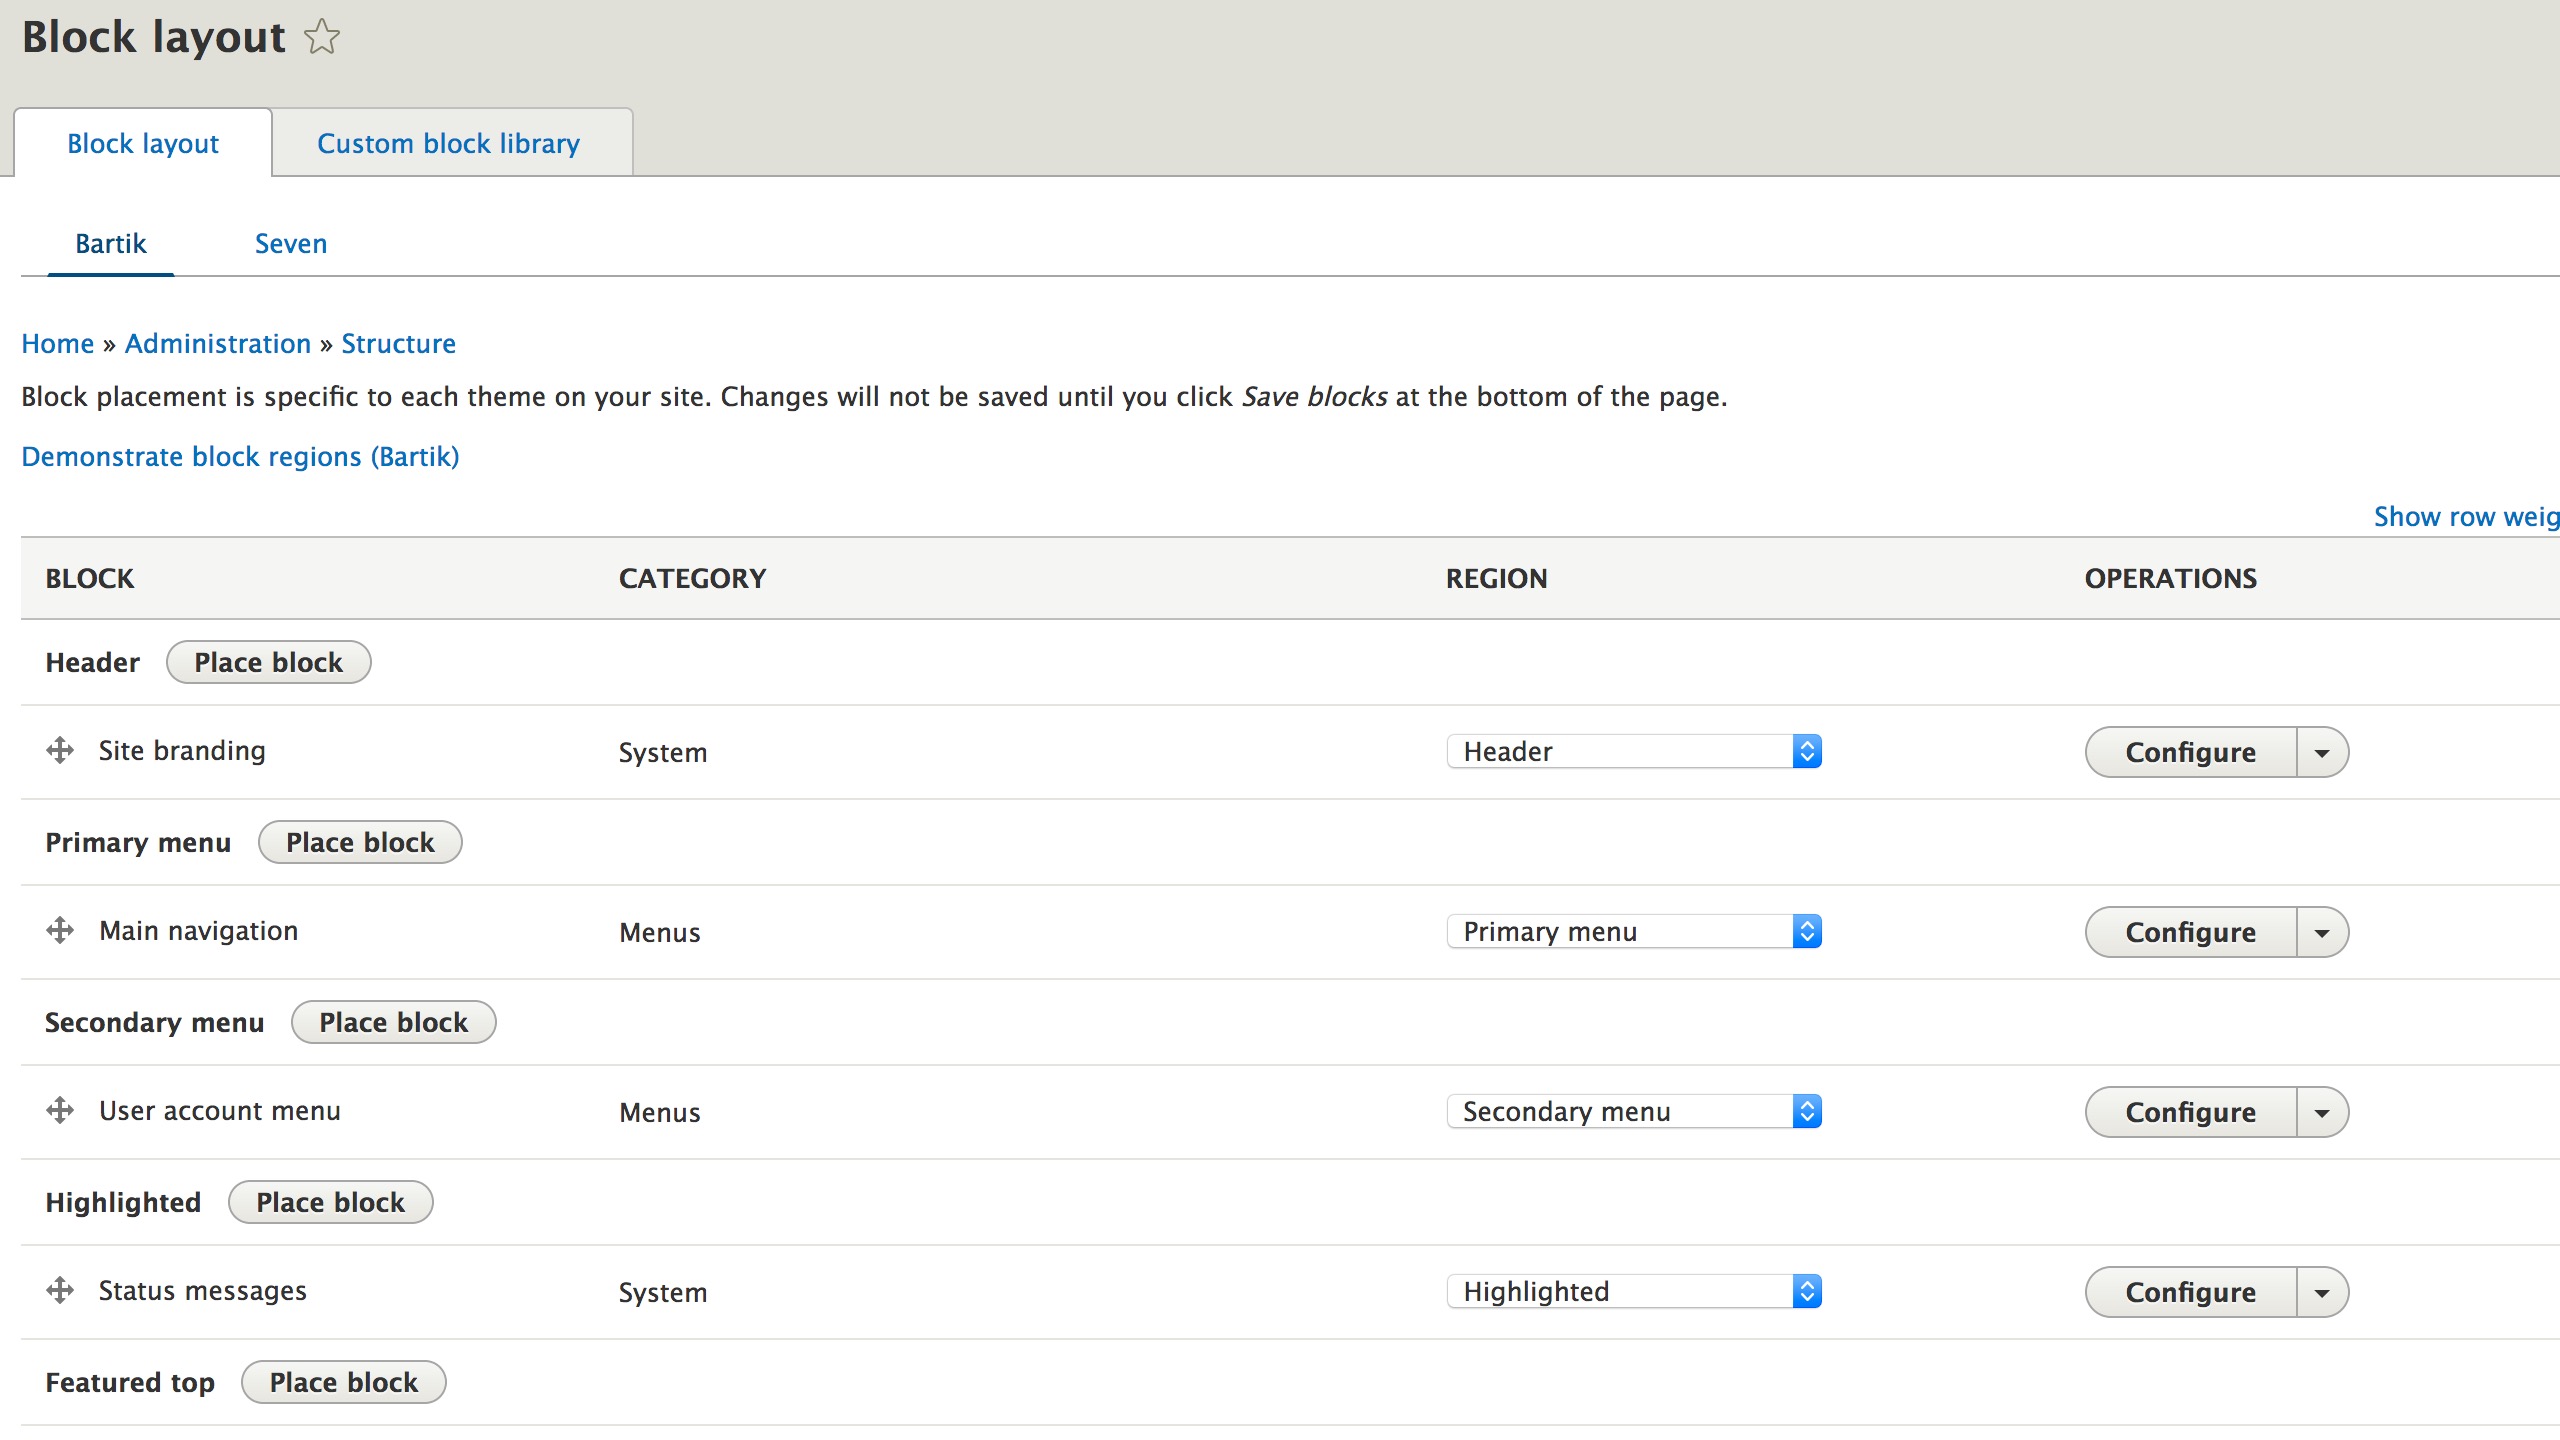The height and width of the screenshot is (1440, 2560).
Task: Open the Secondary menu region dropdown
Action: (1633, 1111)
